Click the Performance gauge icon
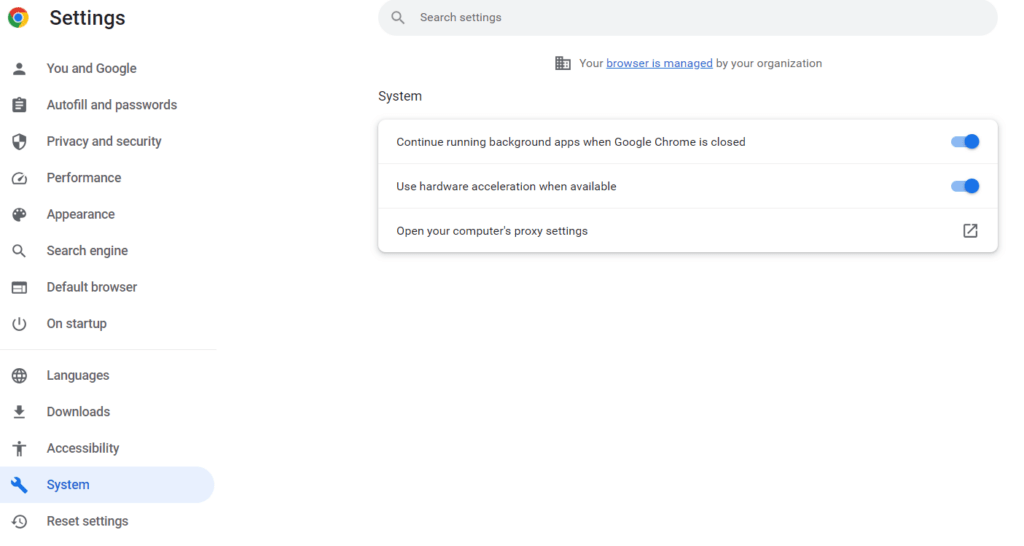The width and height of the screenshot is (1024, 546). (x=19, y=178)
